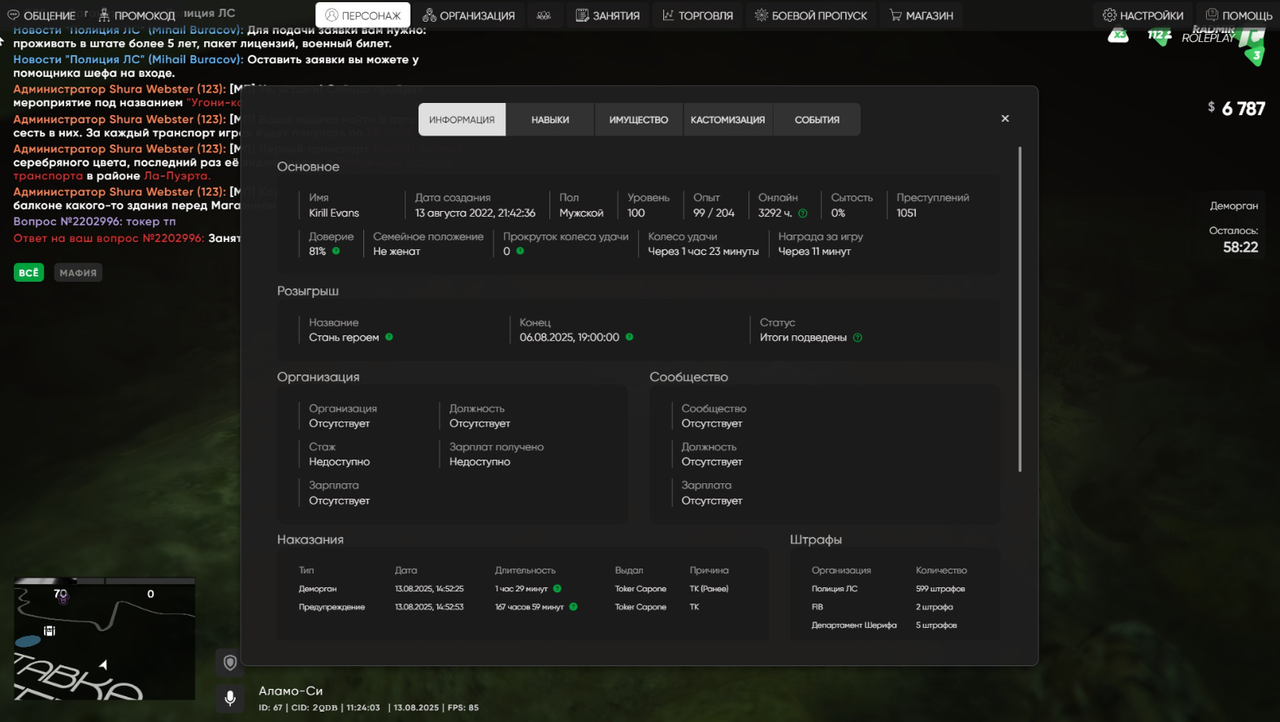Open the ОРГАНИЗАЦИЯ menu
The image size is (1280, 722).
(x=468, y=15)
